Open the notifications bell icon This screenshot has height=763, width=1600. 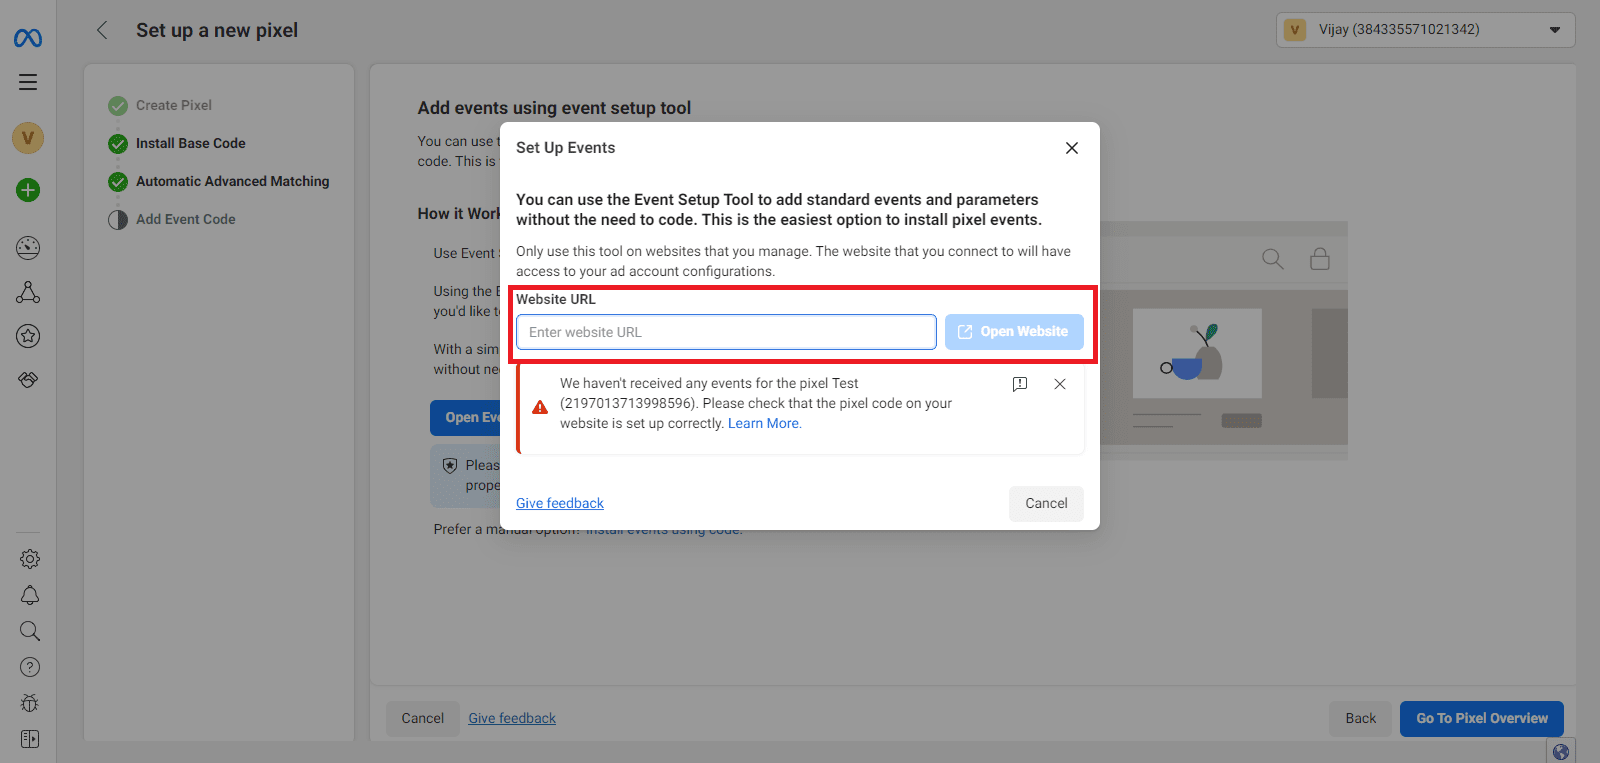click(x=30, y=595)
